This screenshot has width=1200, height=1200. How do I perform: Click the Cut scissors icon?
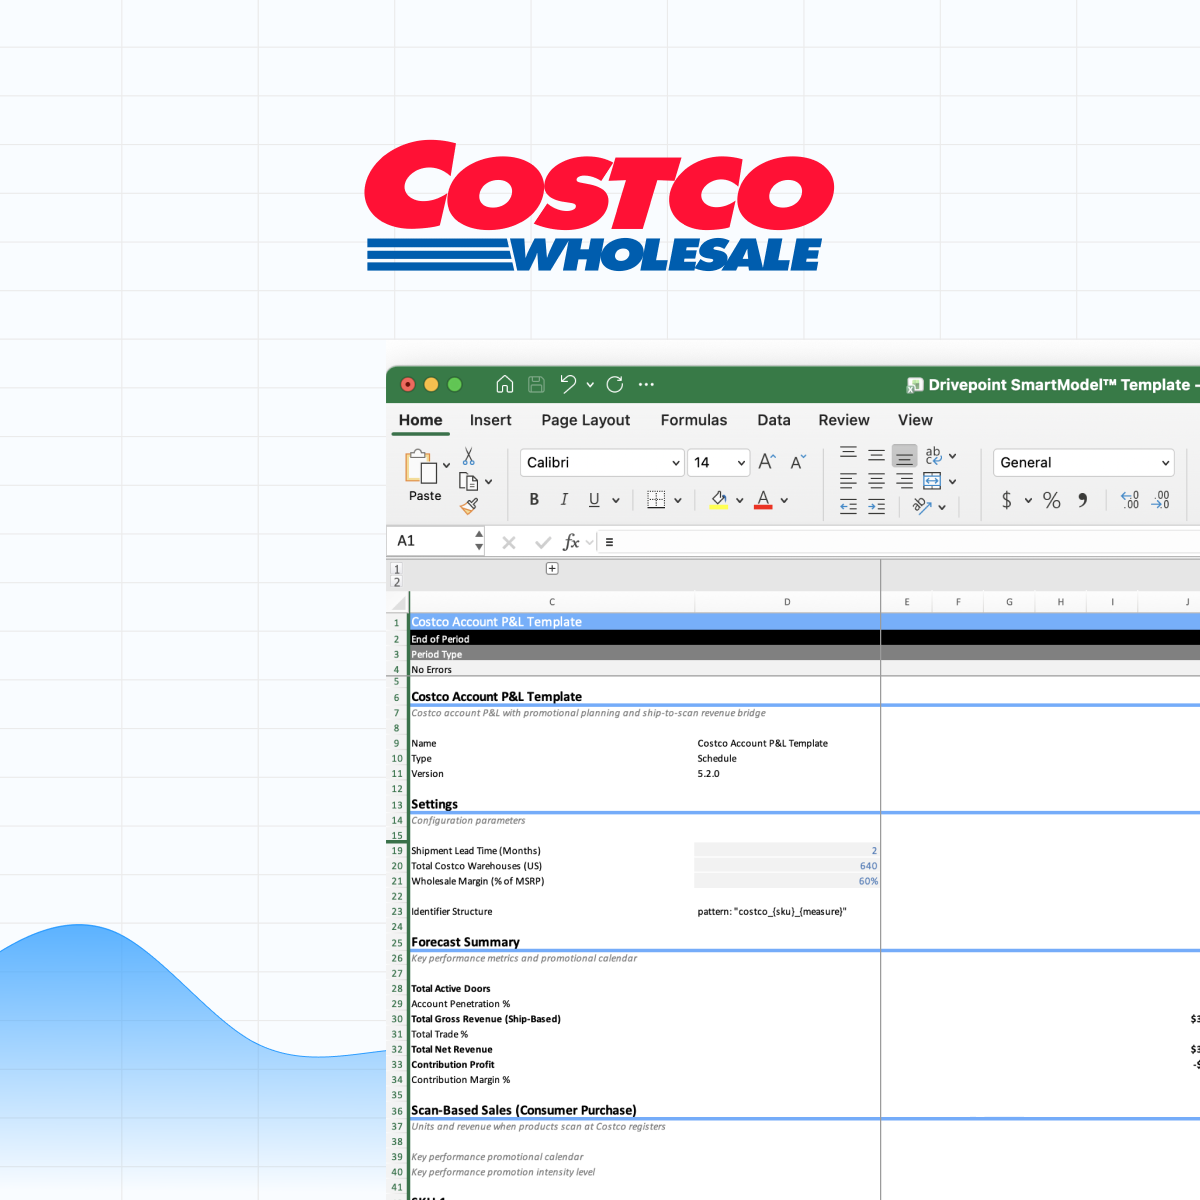(x=468, y=456)
